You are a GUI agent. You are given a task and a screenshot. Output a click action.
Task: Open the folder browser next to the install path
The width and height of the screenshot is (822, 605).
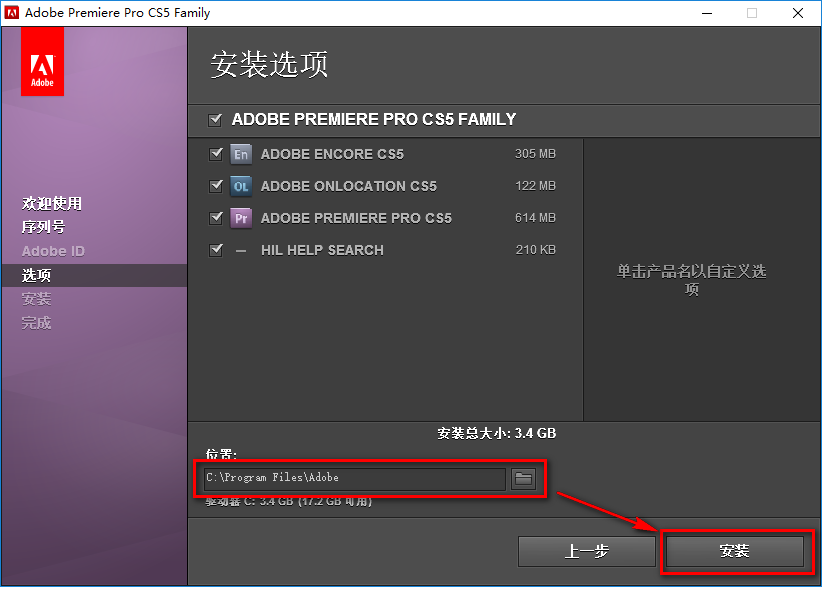tap(522, 478)
